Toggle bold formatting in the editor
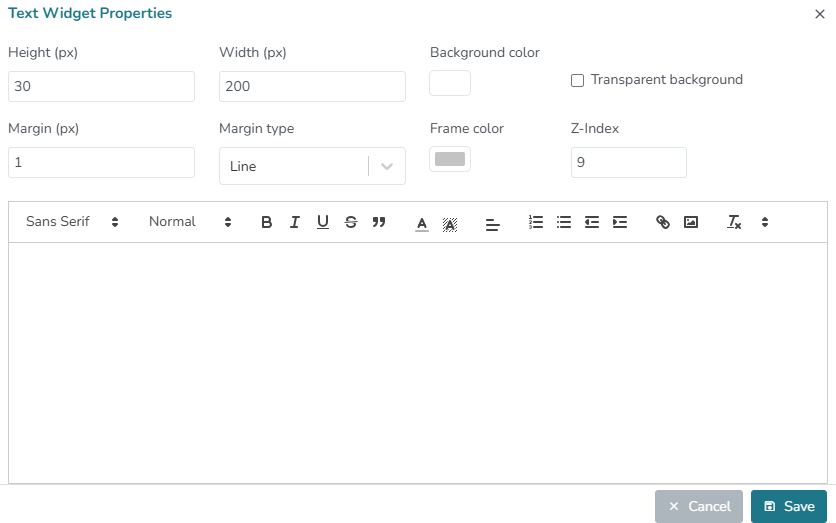 [266, 222]
